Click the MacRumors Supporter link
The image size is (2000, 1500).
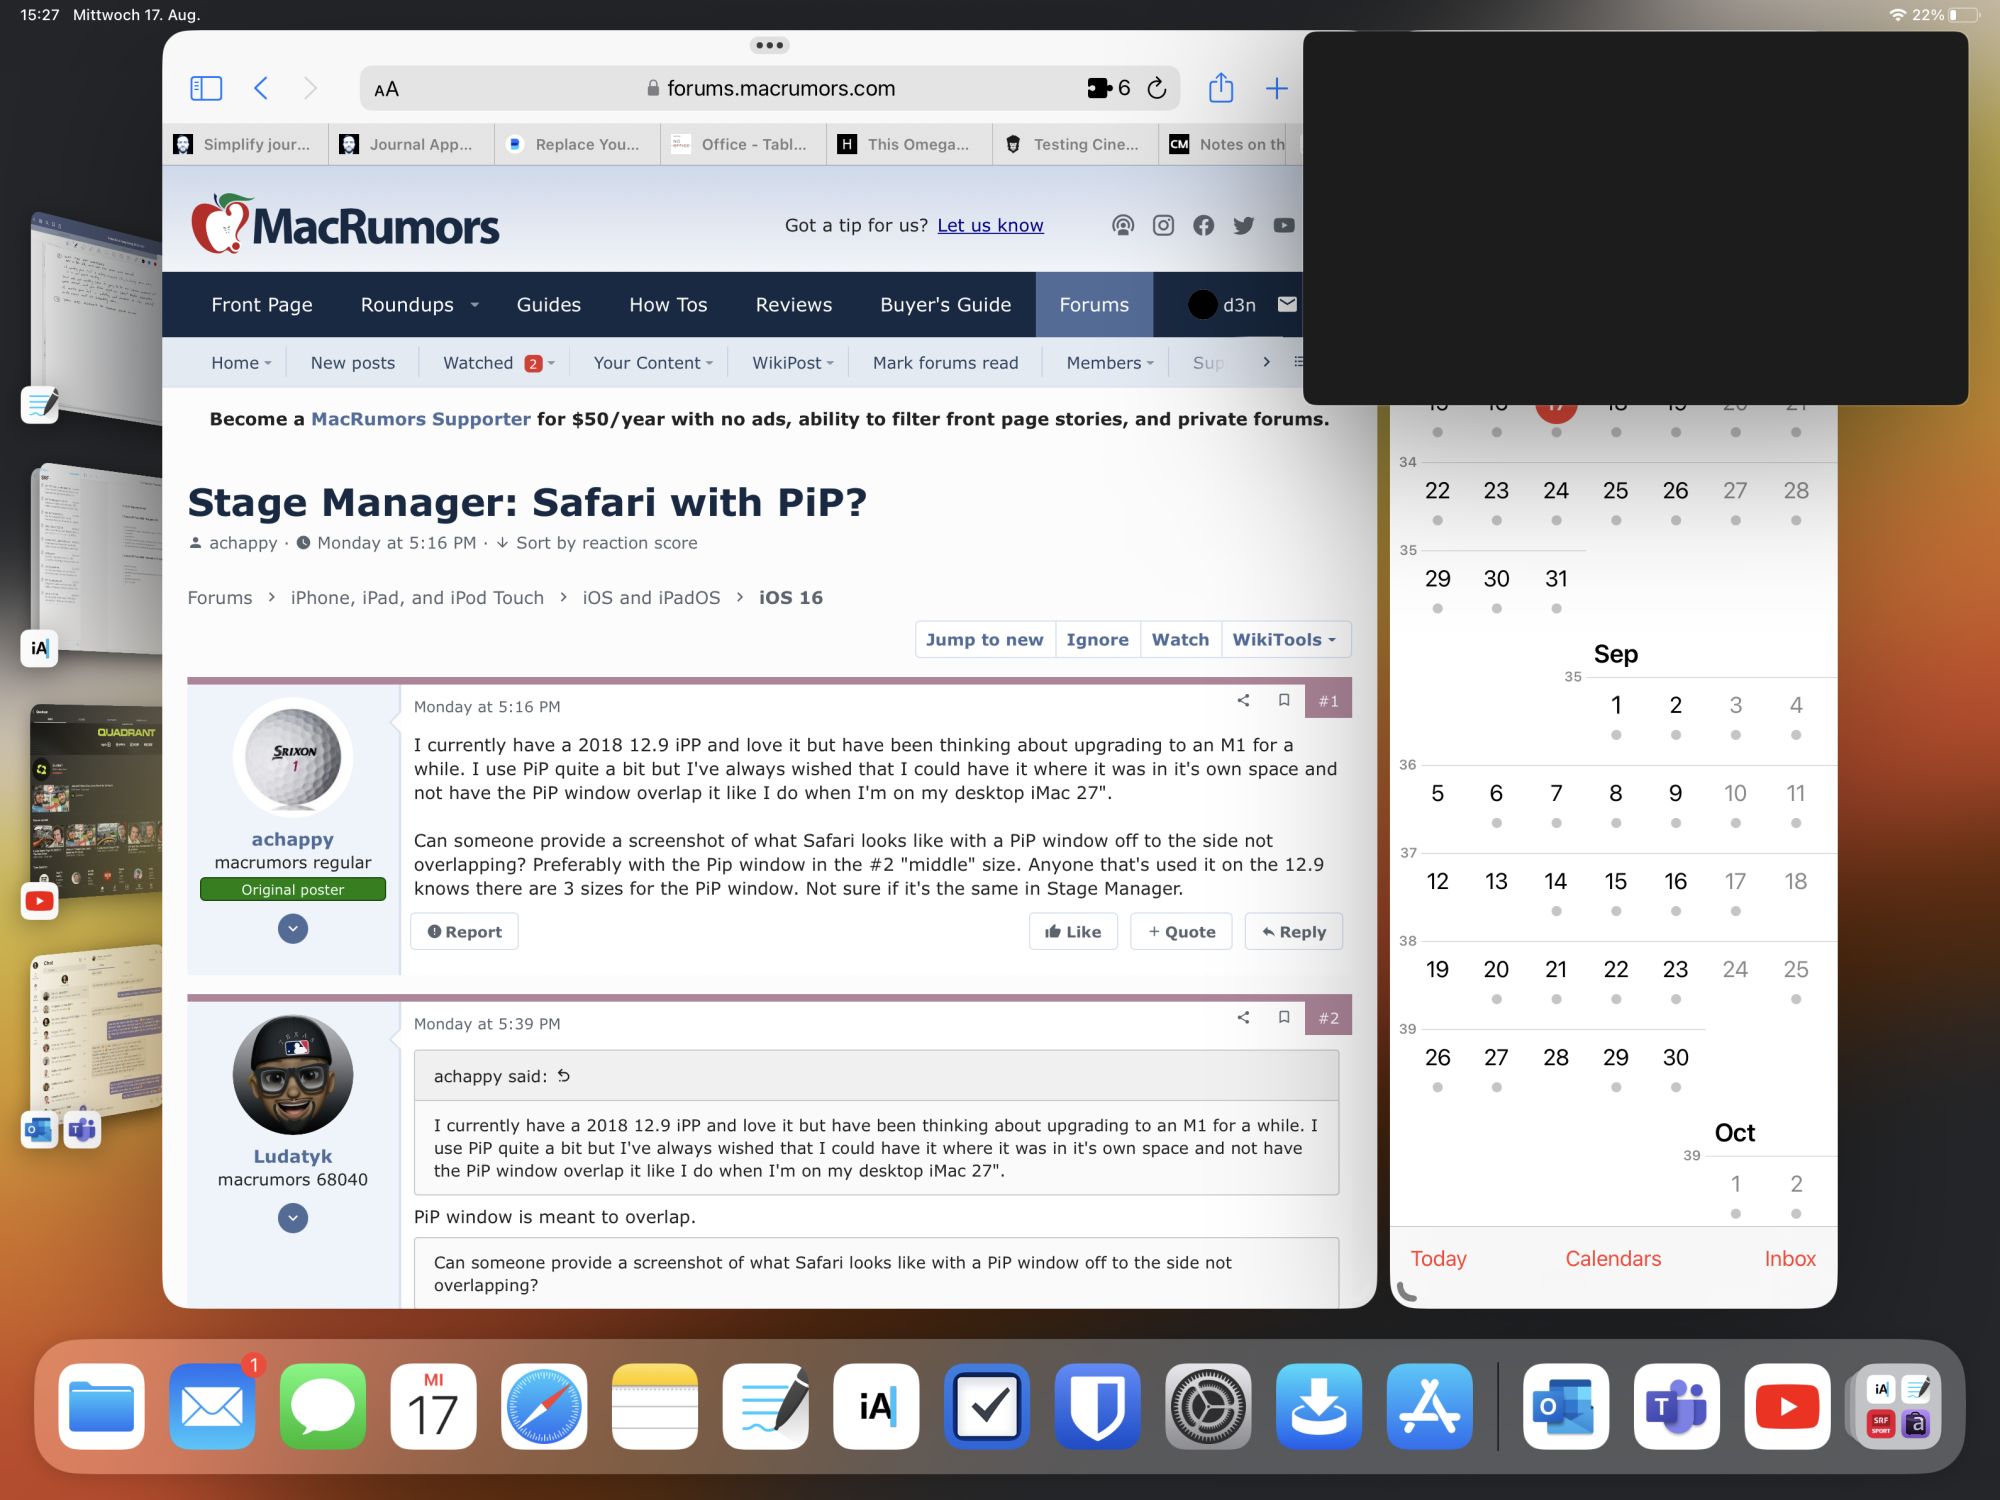[x=421, y=419]
